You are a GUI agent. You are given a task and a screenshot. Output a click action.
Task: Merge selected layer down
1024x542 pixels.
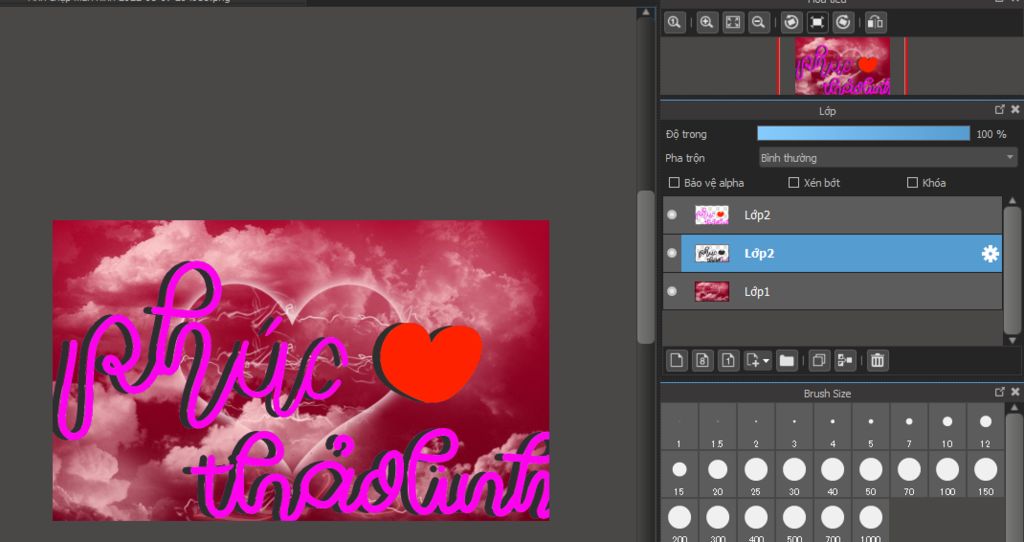(845, 360)
